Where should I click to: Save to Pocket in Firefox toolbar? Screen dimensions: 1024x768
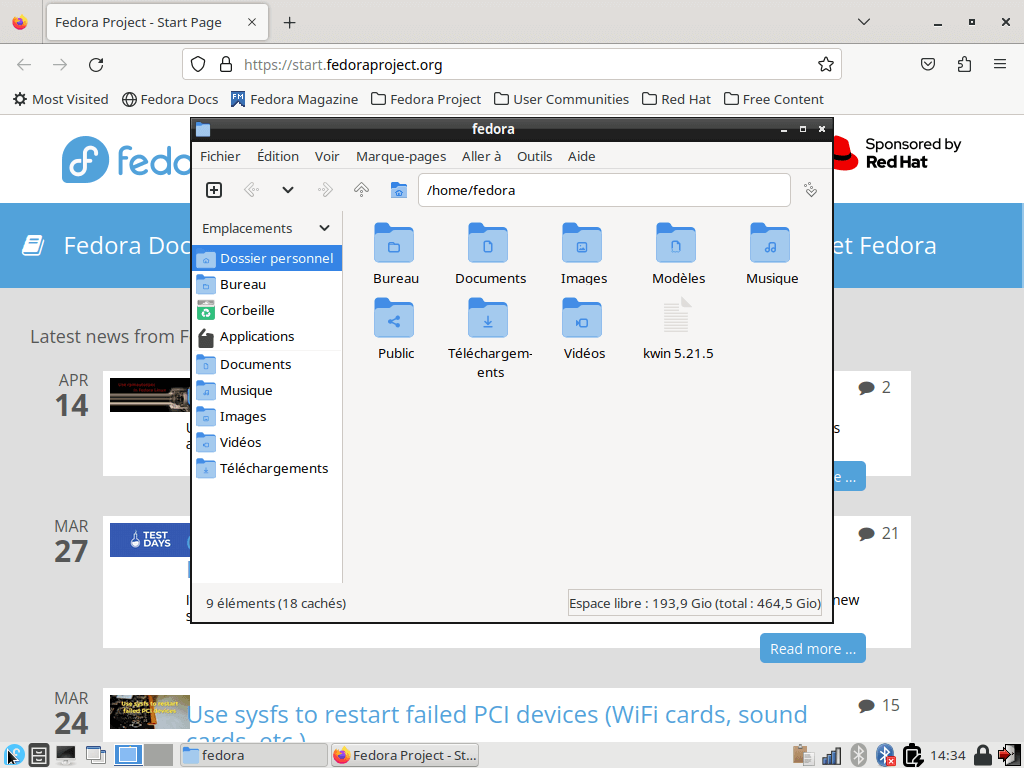tap(928, 64)
